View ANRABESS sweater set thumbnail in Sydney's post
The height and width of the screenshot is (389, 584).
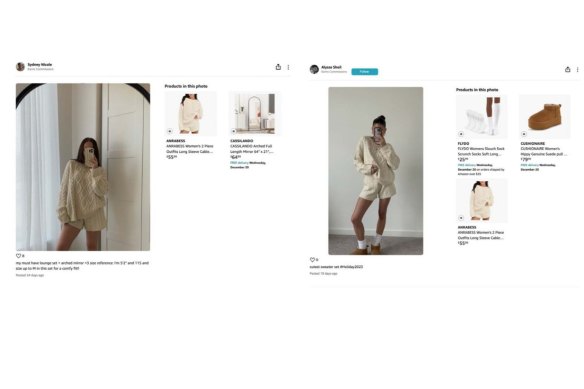pyautogui.click(x=191, y=114)
